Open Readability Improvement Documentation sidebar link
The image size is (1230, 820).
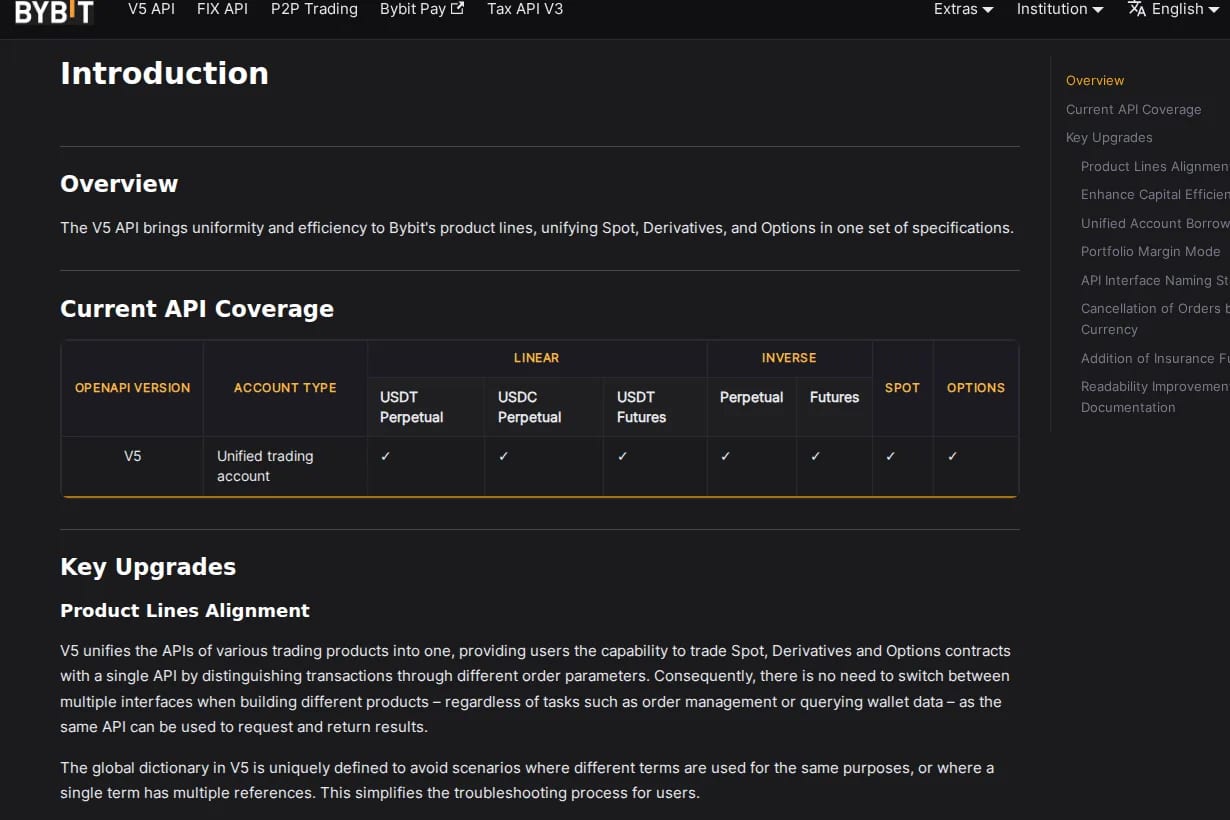click(1155, 397)
